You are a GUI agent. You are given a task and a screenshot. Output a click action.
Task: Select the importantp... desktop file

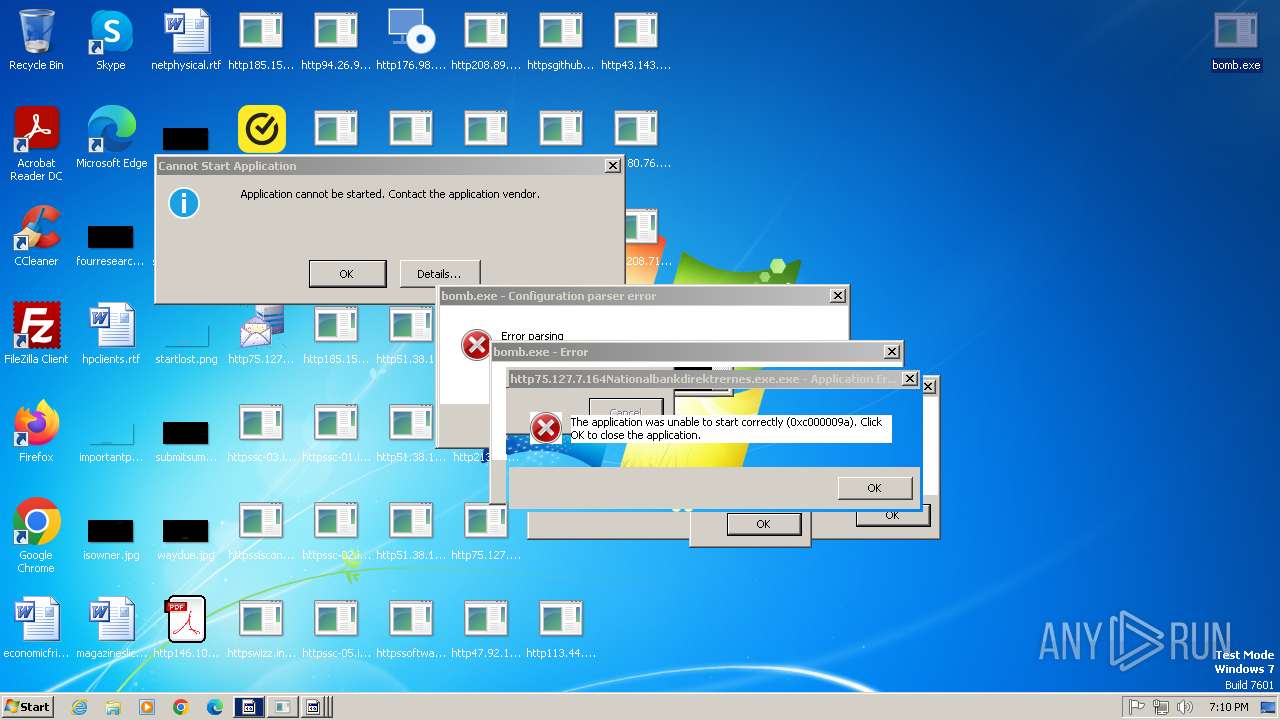pyautogui.click(x=111, y=442)
